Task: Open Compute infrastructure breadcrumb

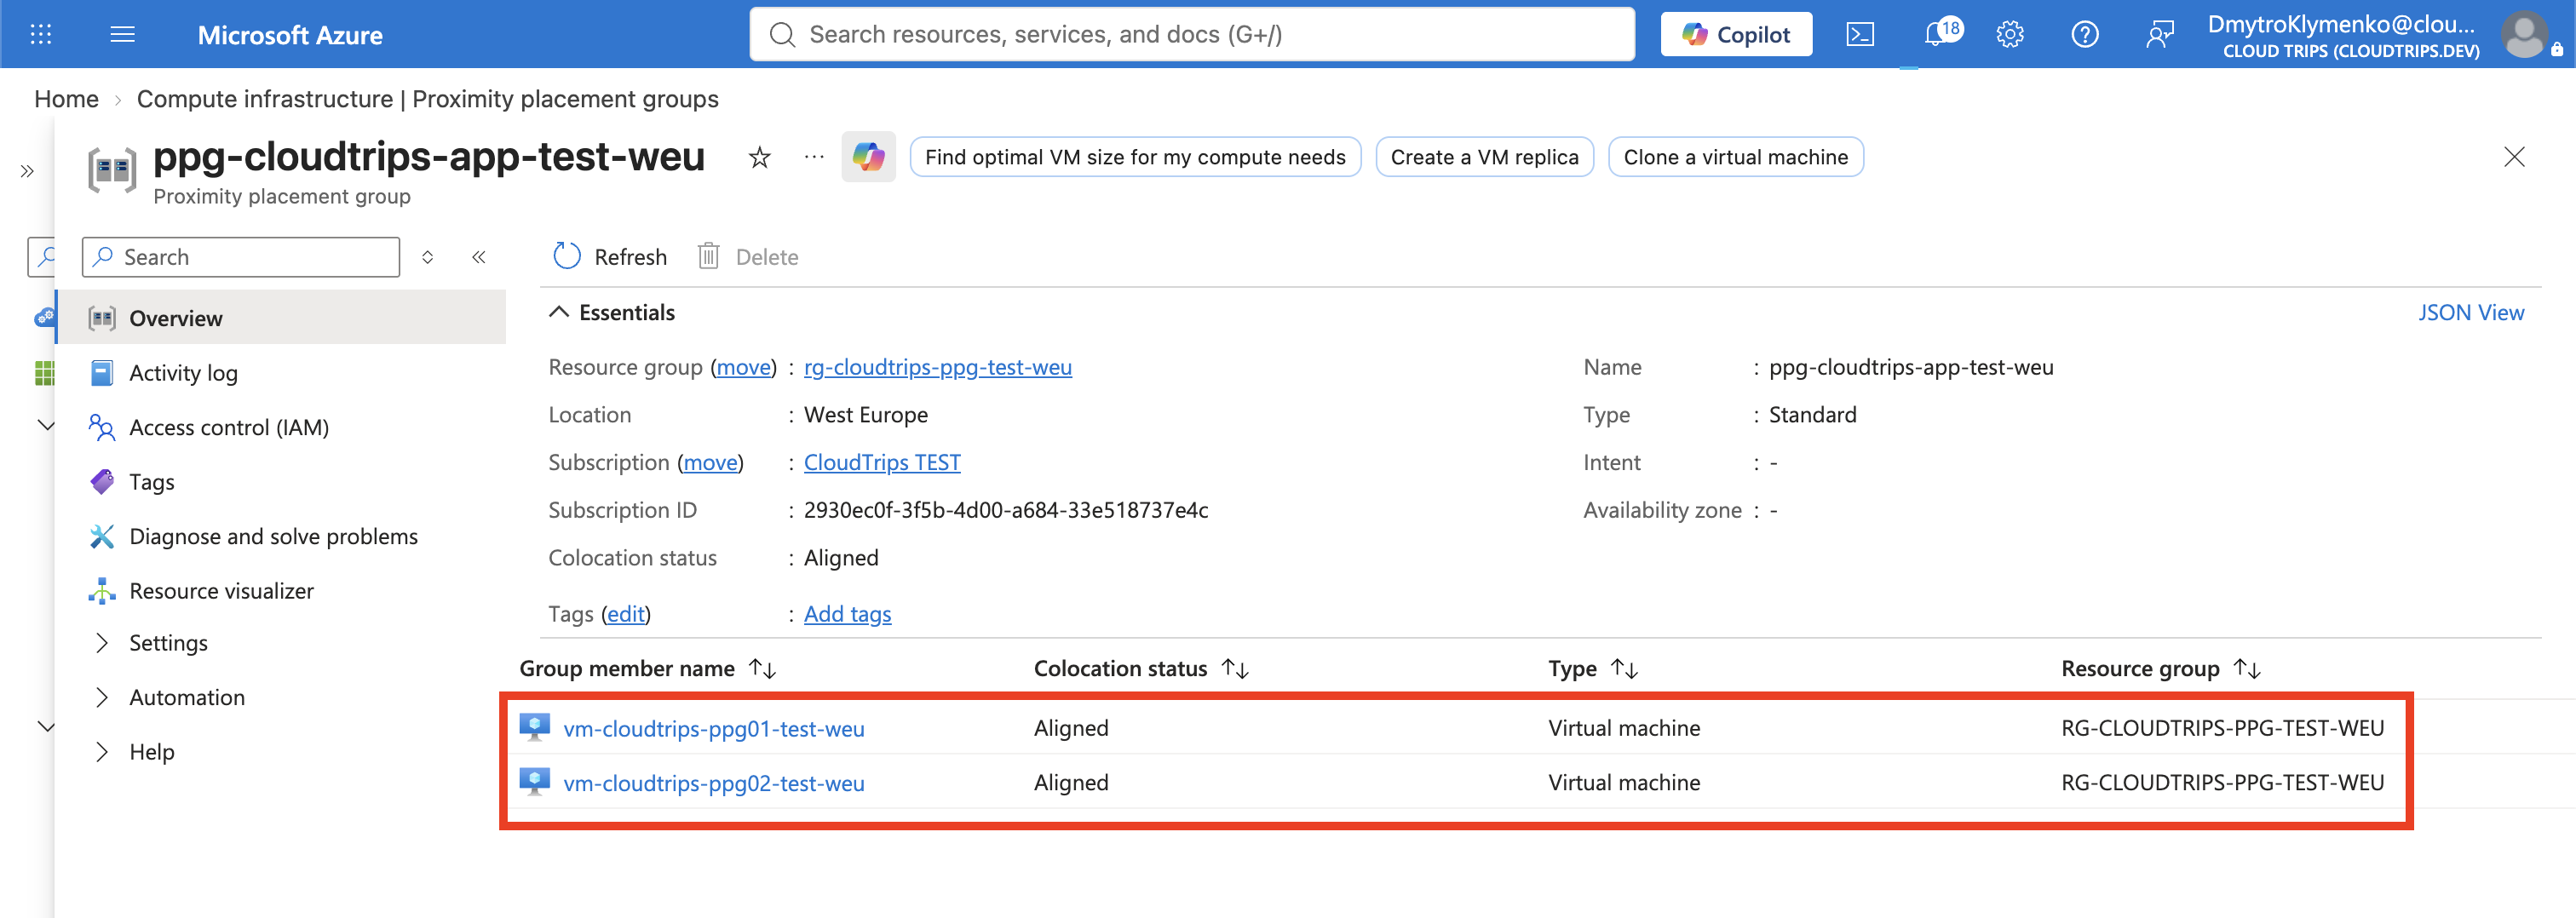Action: point(428,99)
